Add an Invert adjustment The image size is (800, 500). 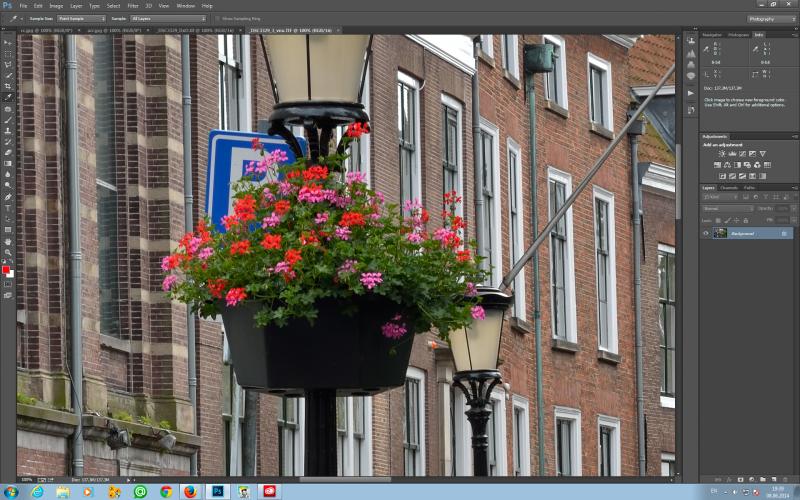722,176
